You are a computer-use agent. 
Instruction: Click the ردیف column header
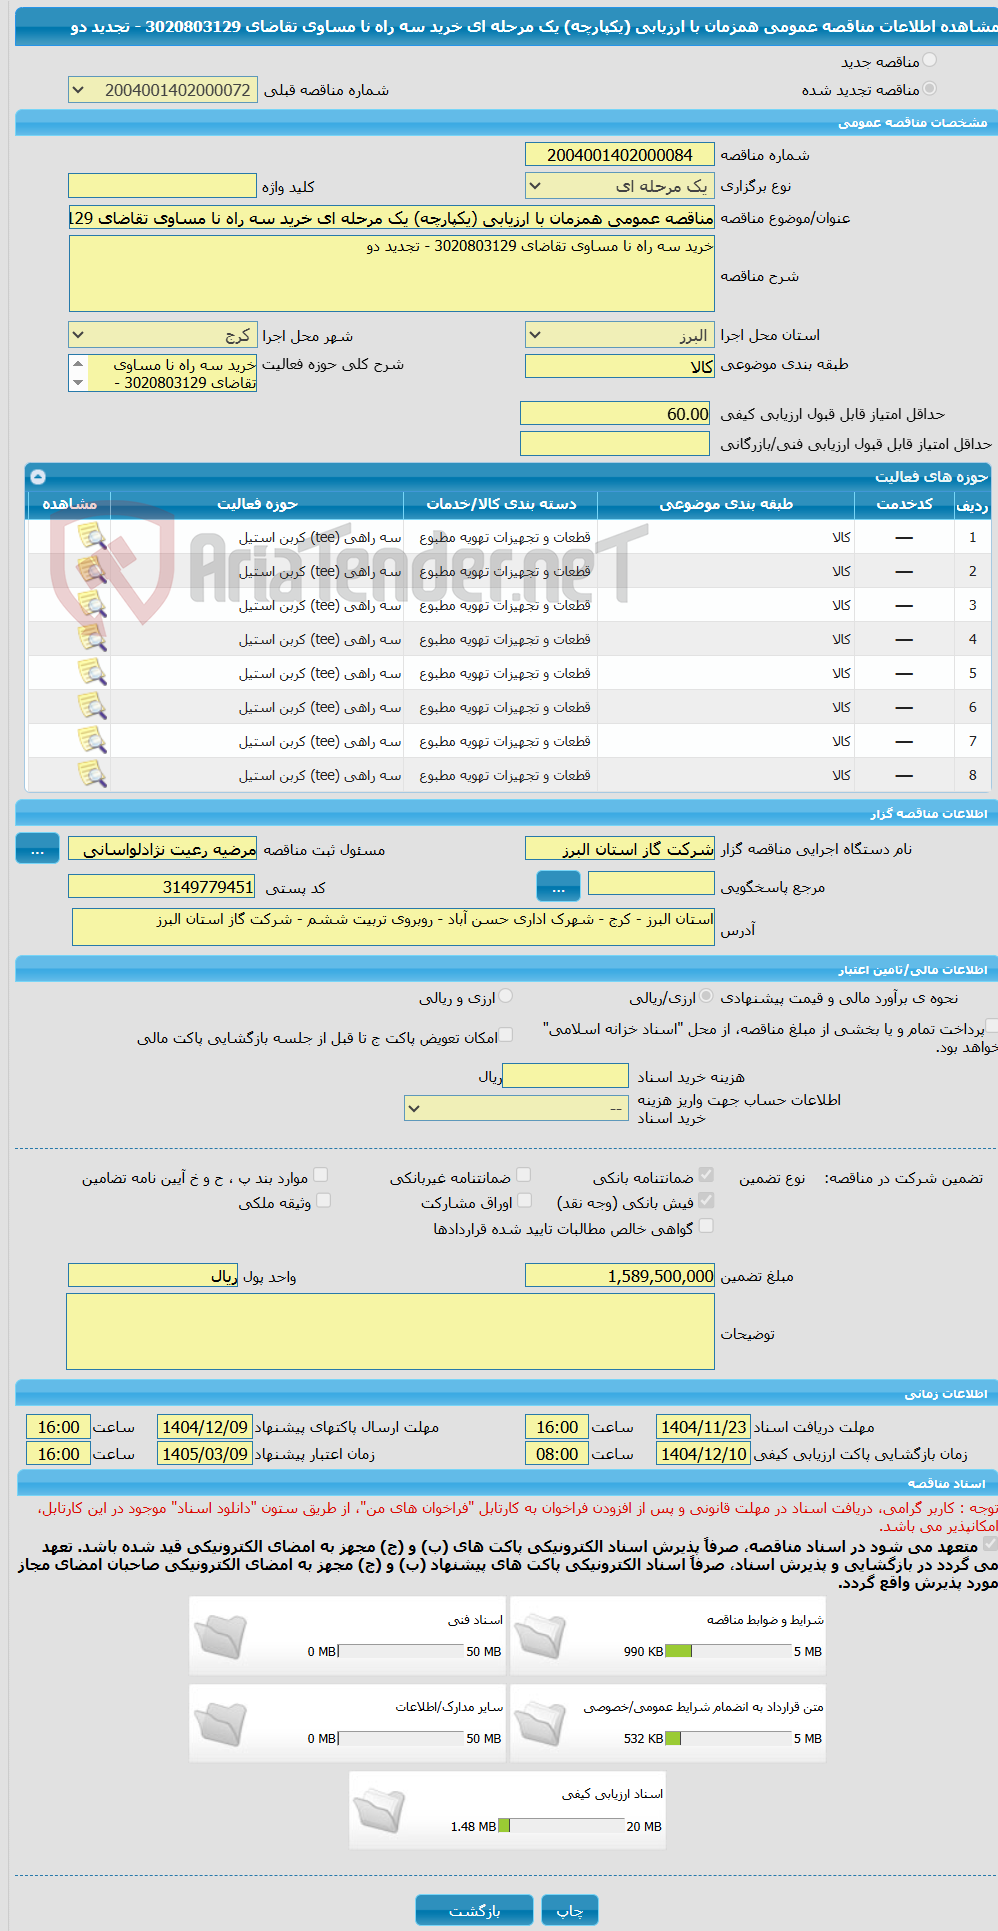tap(972, 504)
